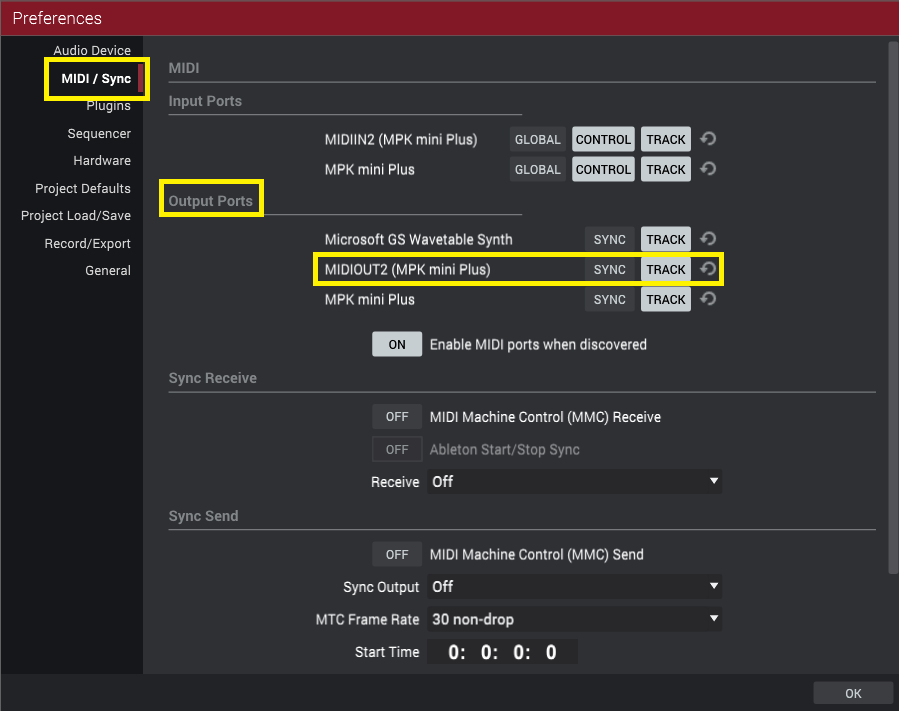Image resolution: width=899 pixels, height=711 pixels.
Task: Reset the MIDIOUT2 (MPK mini Plus) output port
Action: coord(708,269)
